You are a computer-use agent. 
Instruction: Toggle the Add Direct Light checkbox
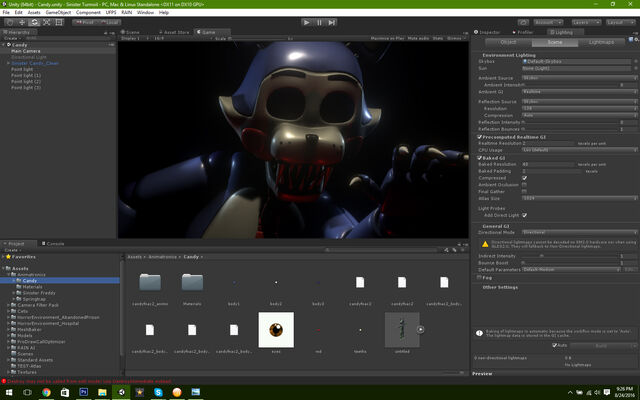(524, 215)
